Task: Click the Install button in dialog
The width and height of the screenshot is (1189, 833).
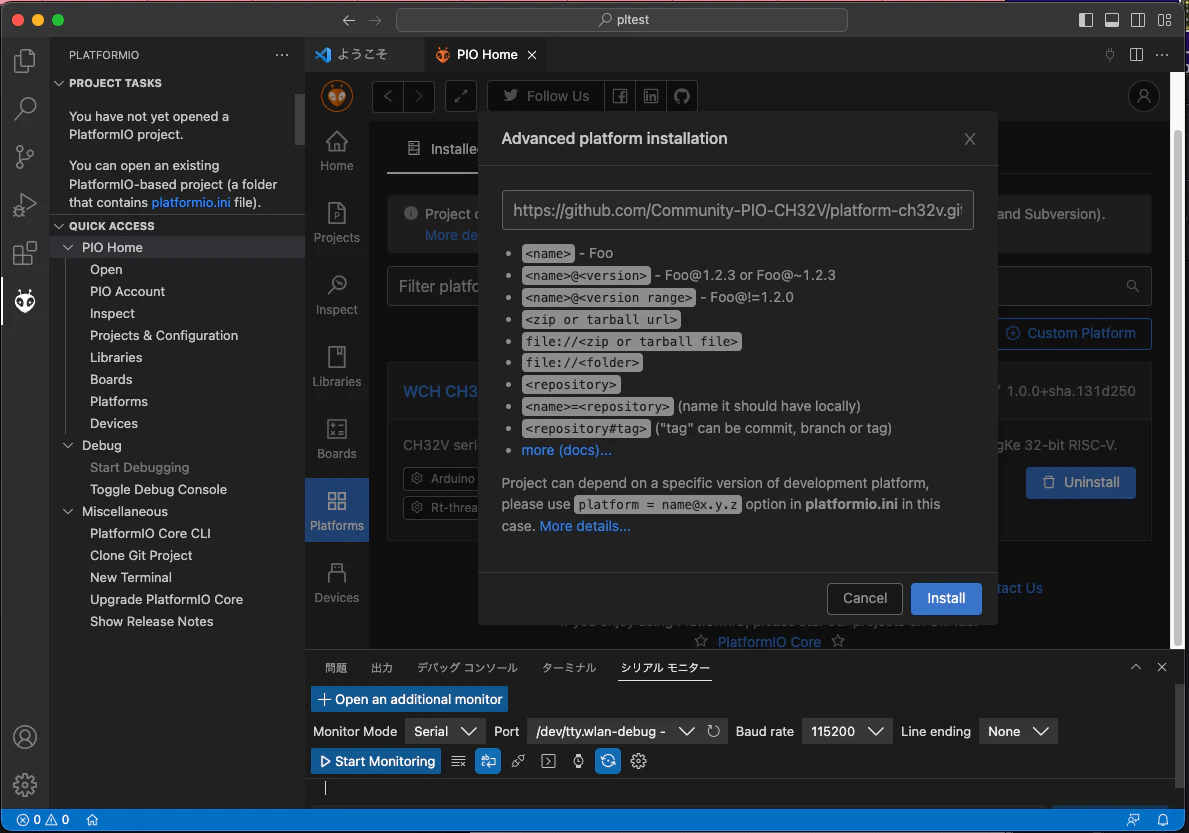Action: click(946, 599)
